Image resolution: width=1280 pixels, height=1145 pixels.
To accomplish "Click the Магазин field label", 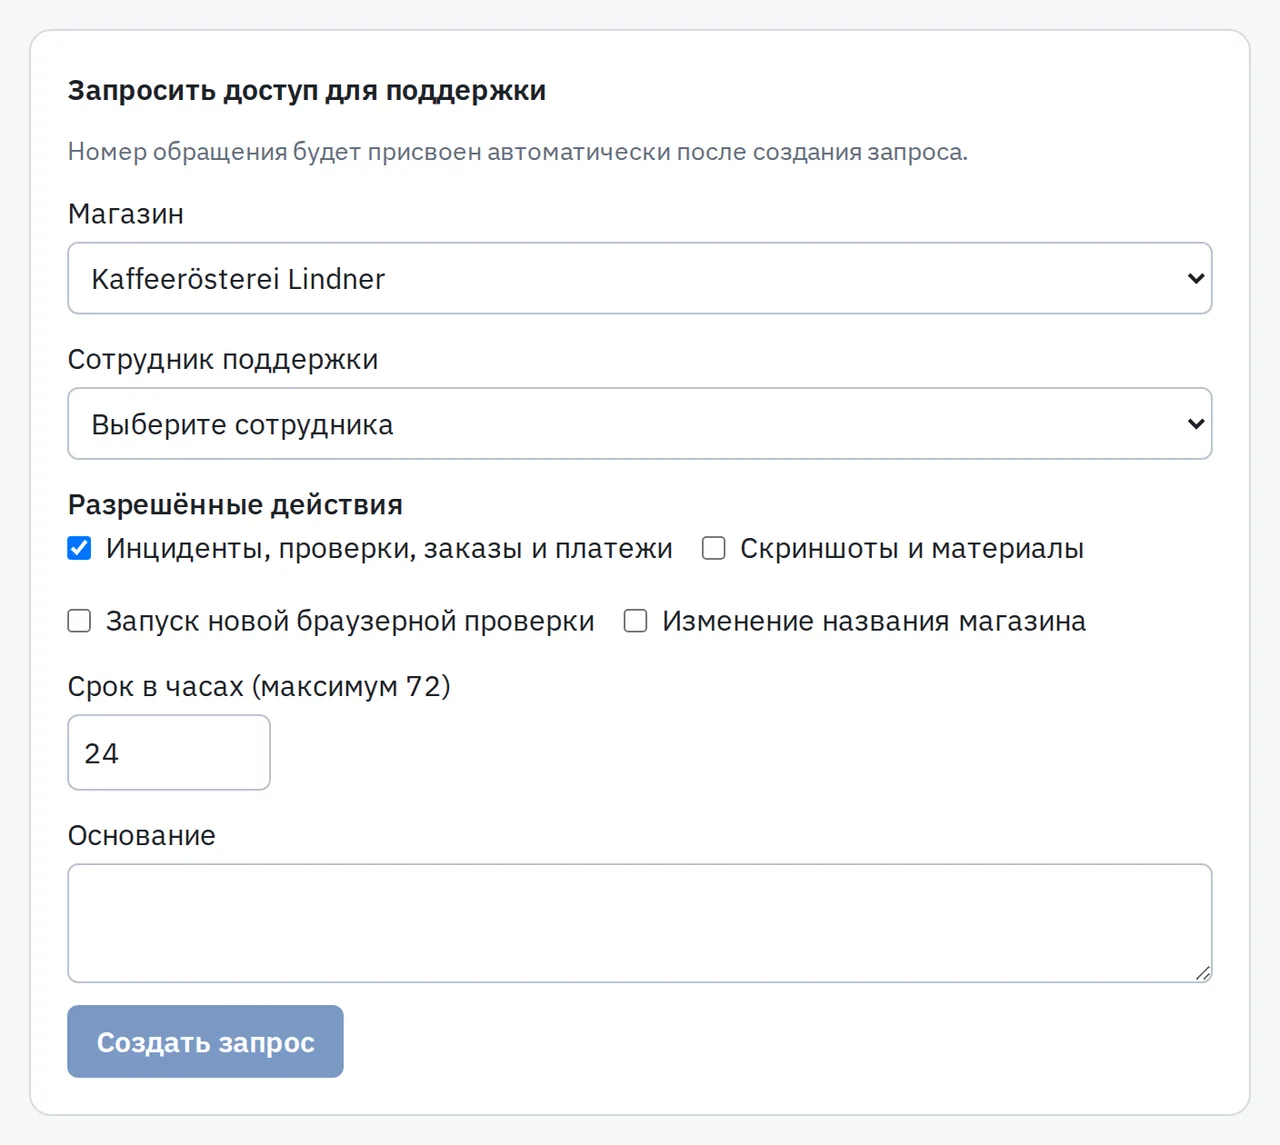I will click(x=126, y=214).
